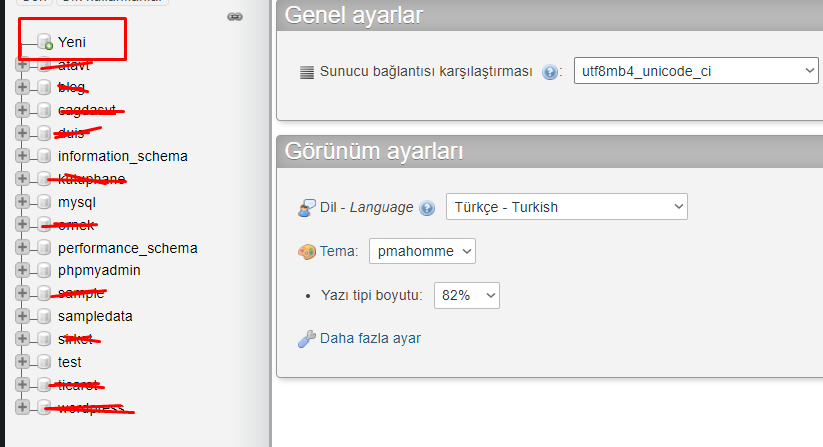Click the wrench icon for Daha fazla ayar
This screenshot has height=447, width=823.
click(307, 339)
